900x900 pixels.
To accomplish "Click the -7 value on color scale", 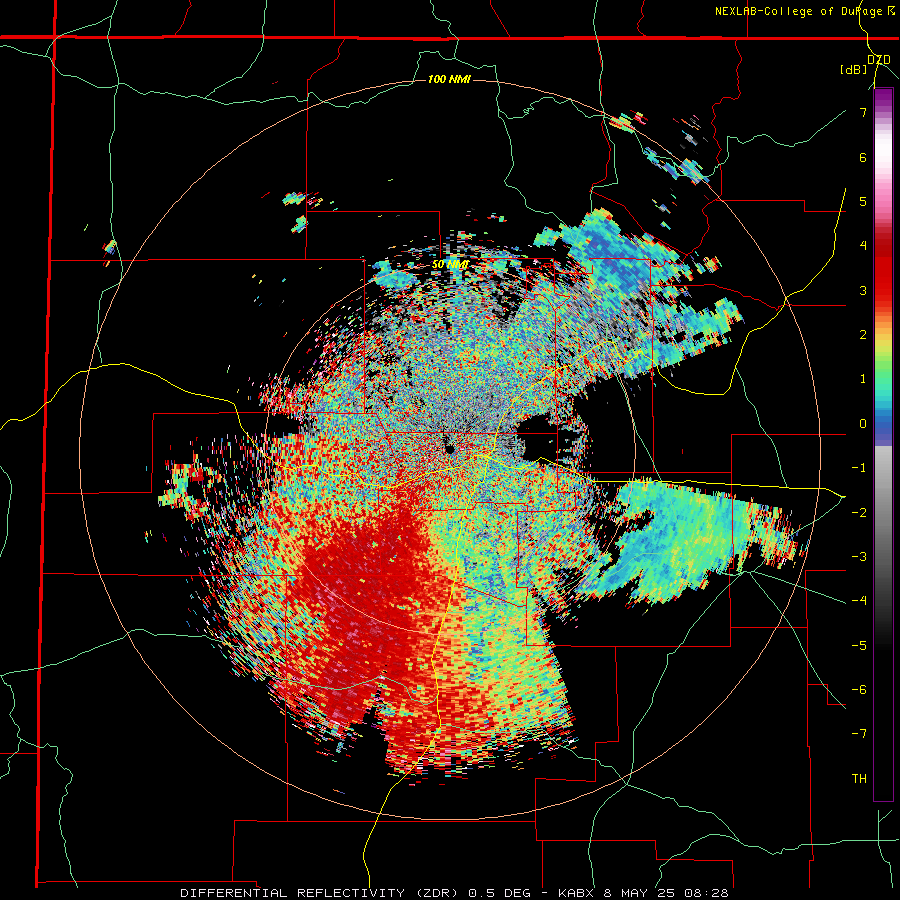I will pyautogui.click(x=859, y=734).
